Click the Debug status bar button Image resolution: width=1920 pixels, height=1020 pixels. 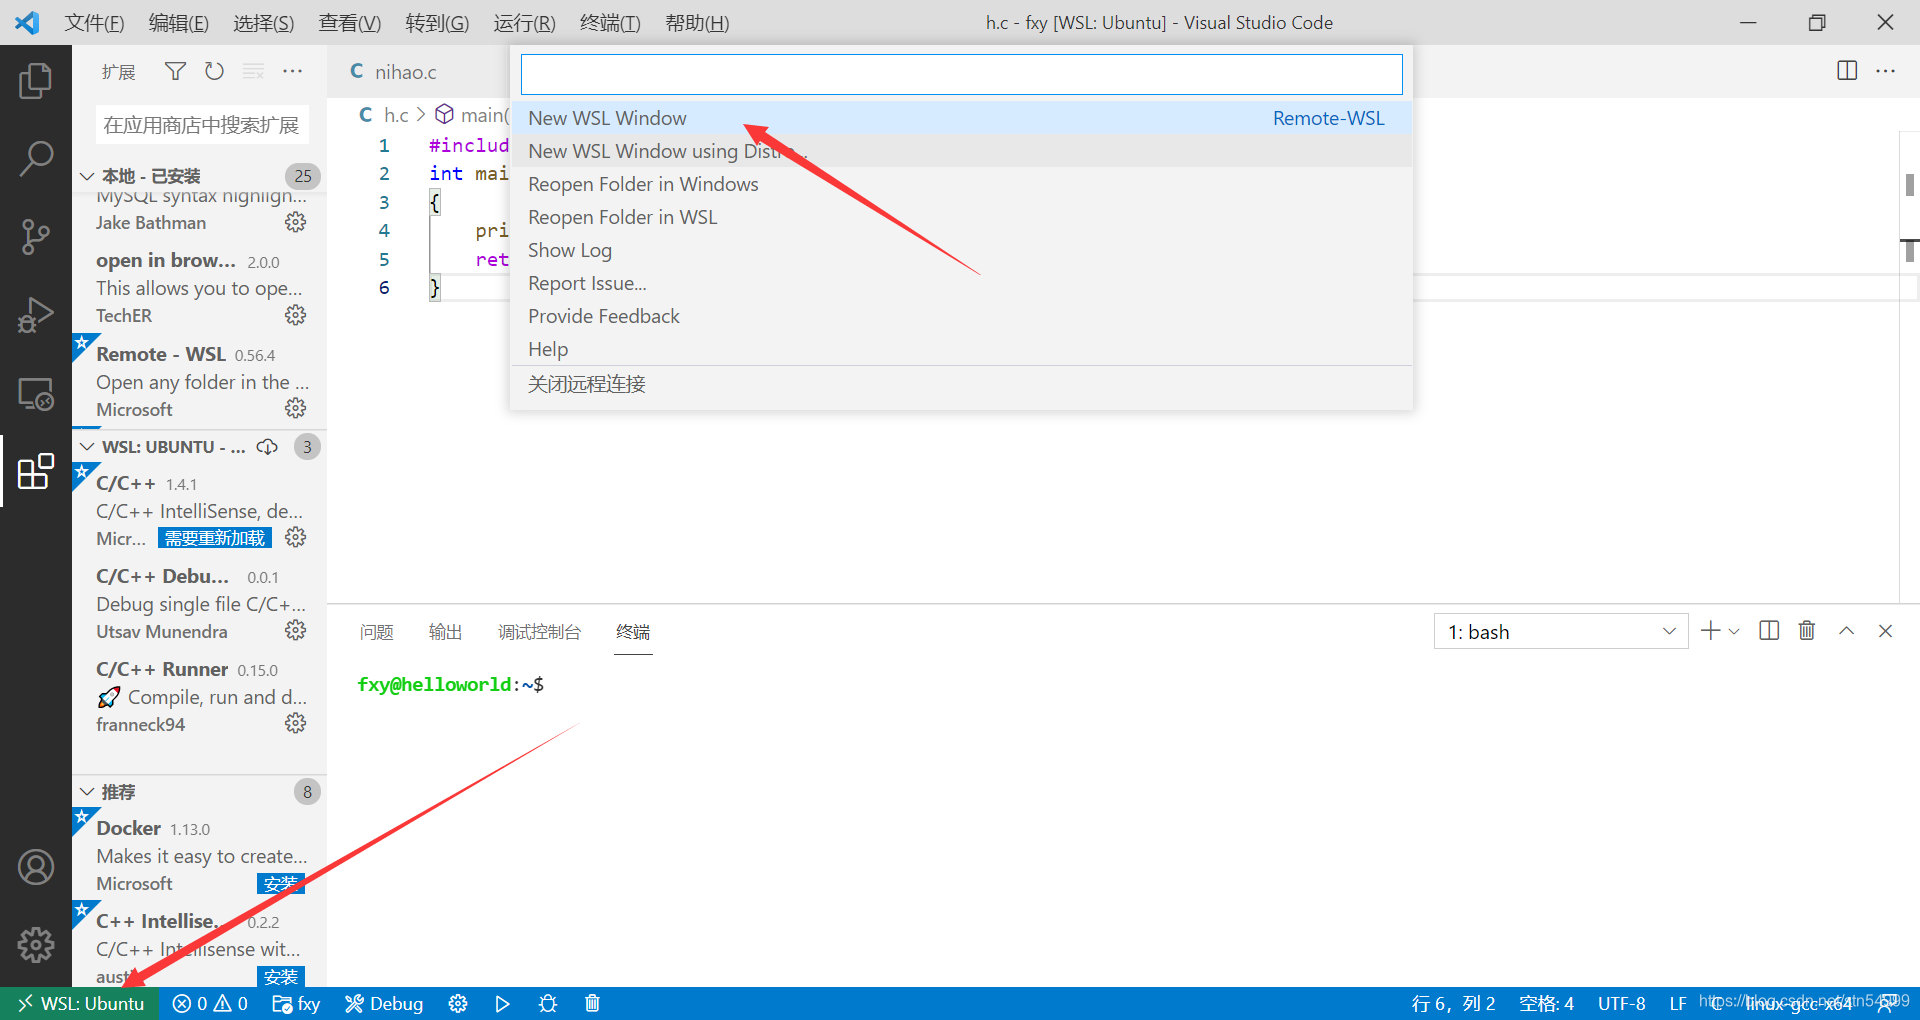click(x=384, y=1003)
